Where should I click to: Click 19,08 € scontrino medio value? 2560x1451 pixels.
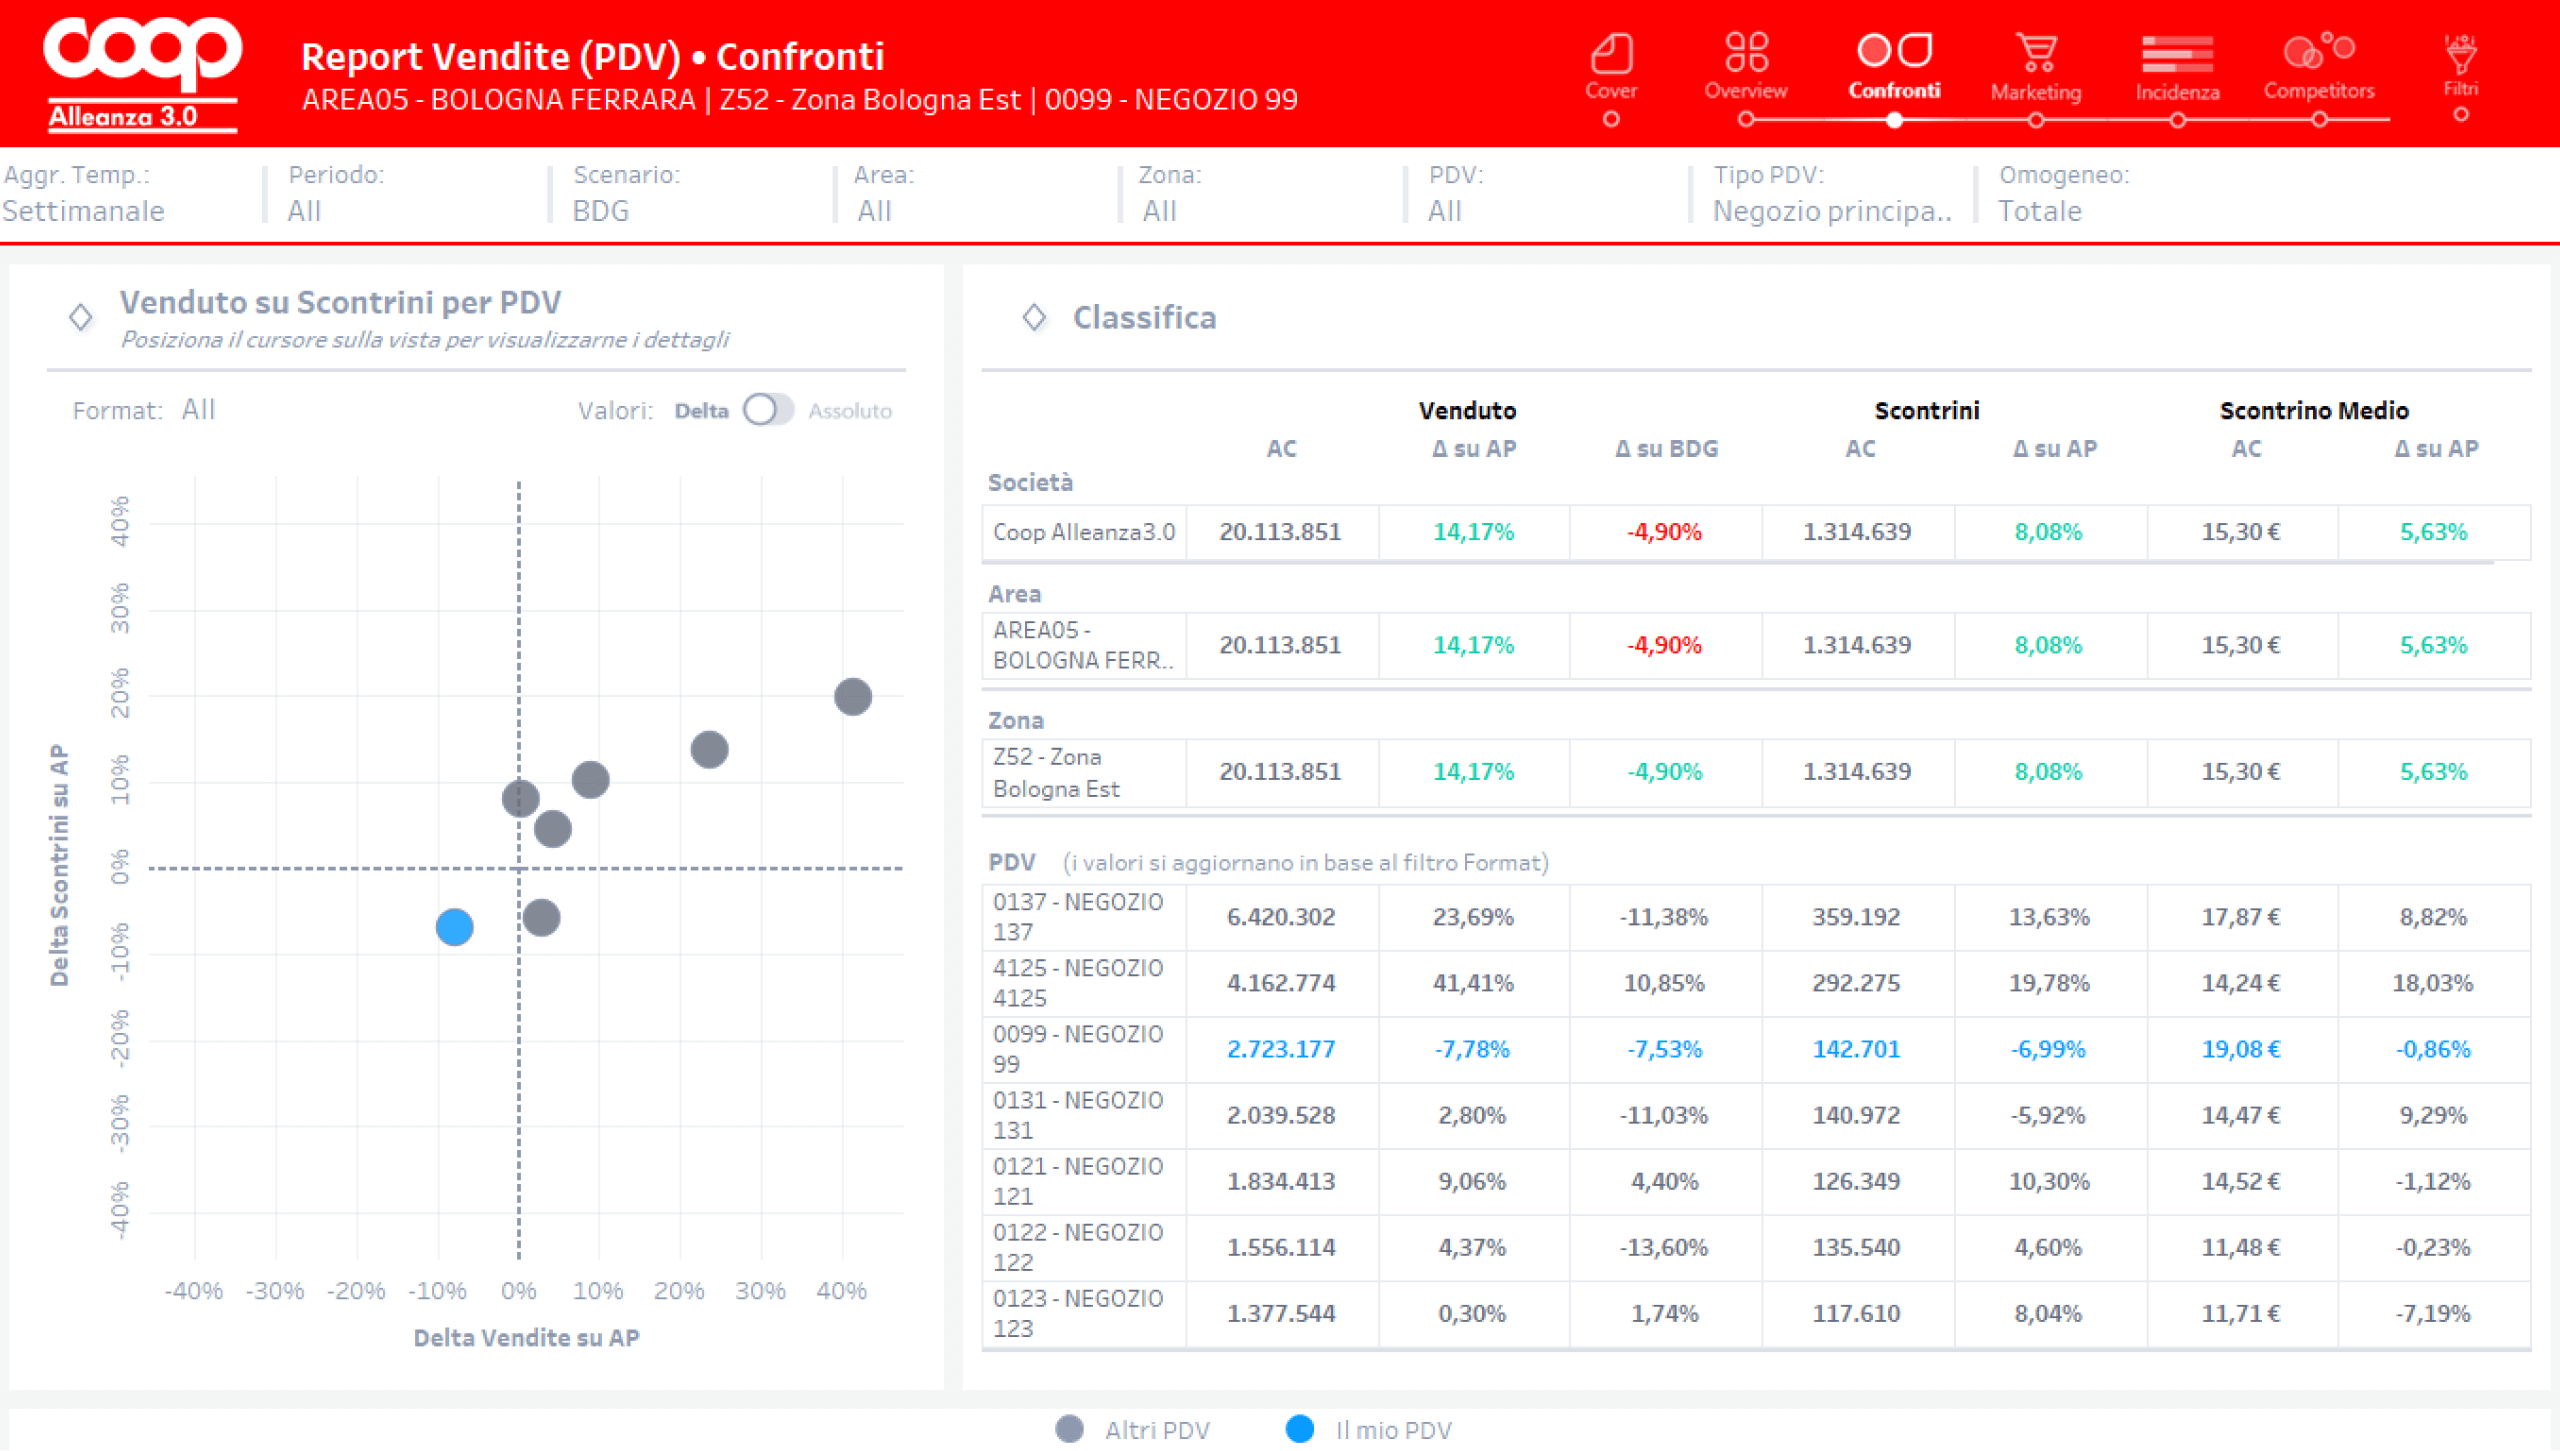pos(2240,1049)
